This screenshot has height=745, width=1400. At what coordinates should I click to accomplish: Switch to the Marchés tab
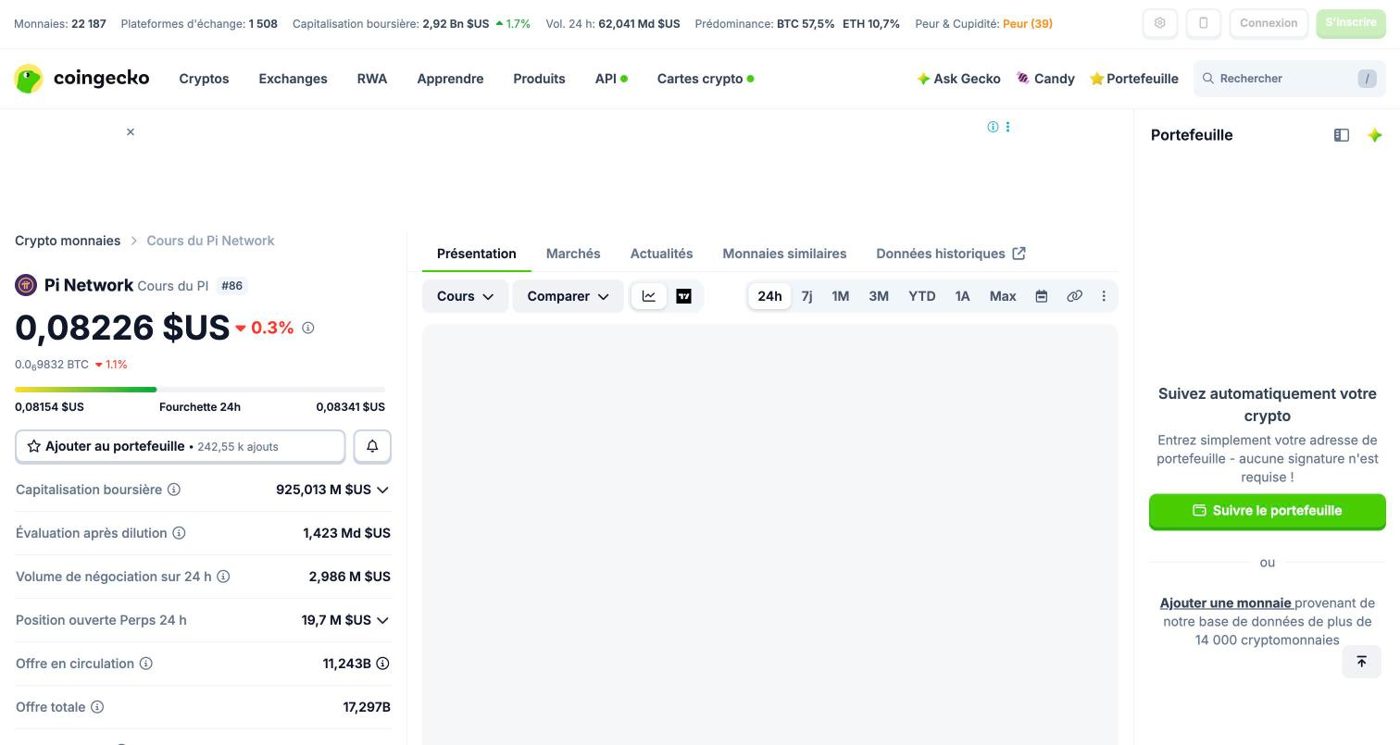573,254
